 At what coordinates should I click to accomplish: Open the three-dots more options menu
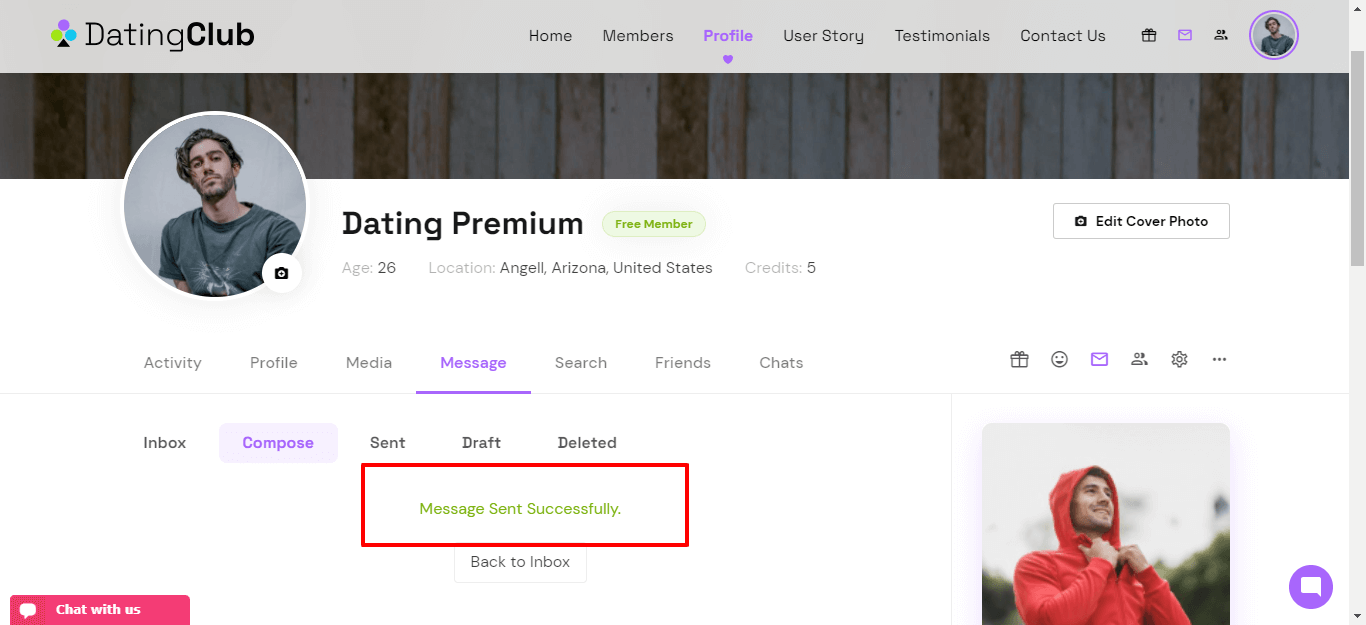point(1219,359)
